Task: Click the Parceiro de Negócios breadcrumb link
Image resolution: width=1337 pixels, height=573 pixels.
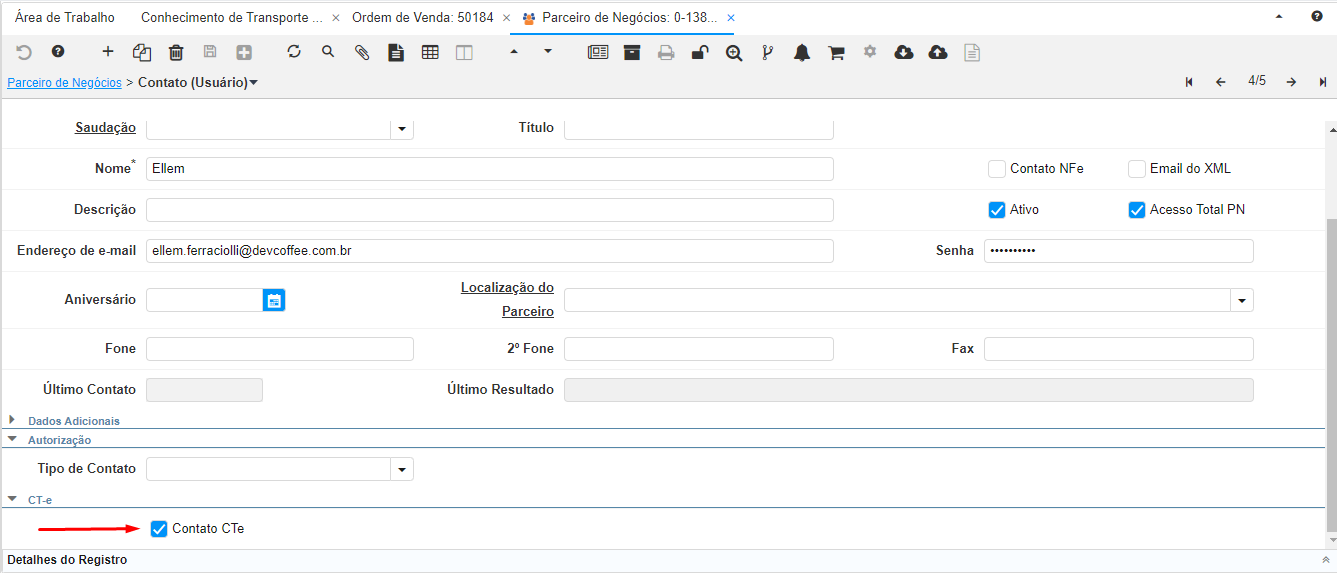Action: pos(64,83)
